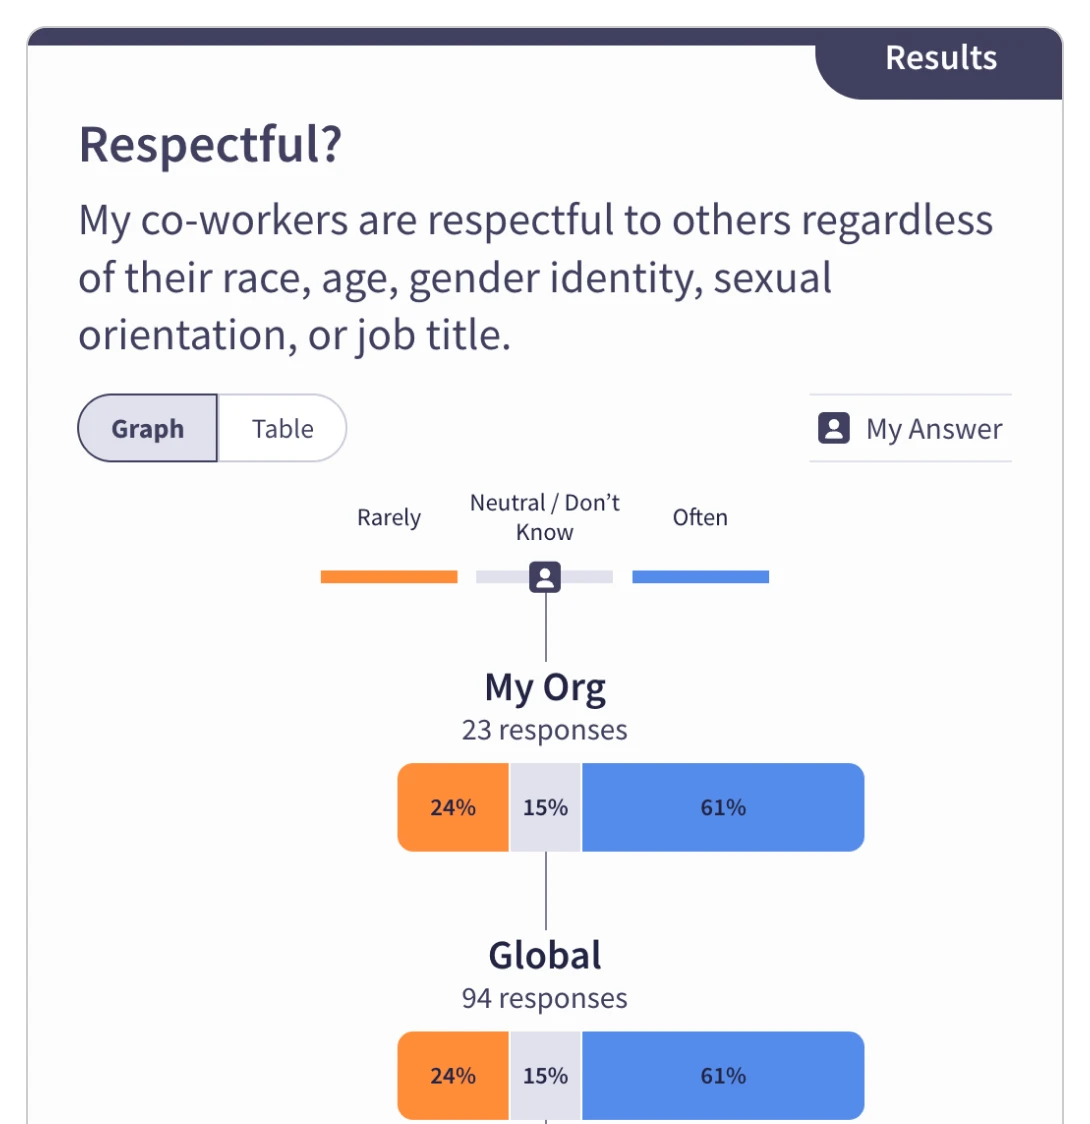
Task: Switch to Table view toggle
Action: (x=282, y=428)
